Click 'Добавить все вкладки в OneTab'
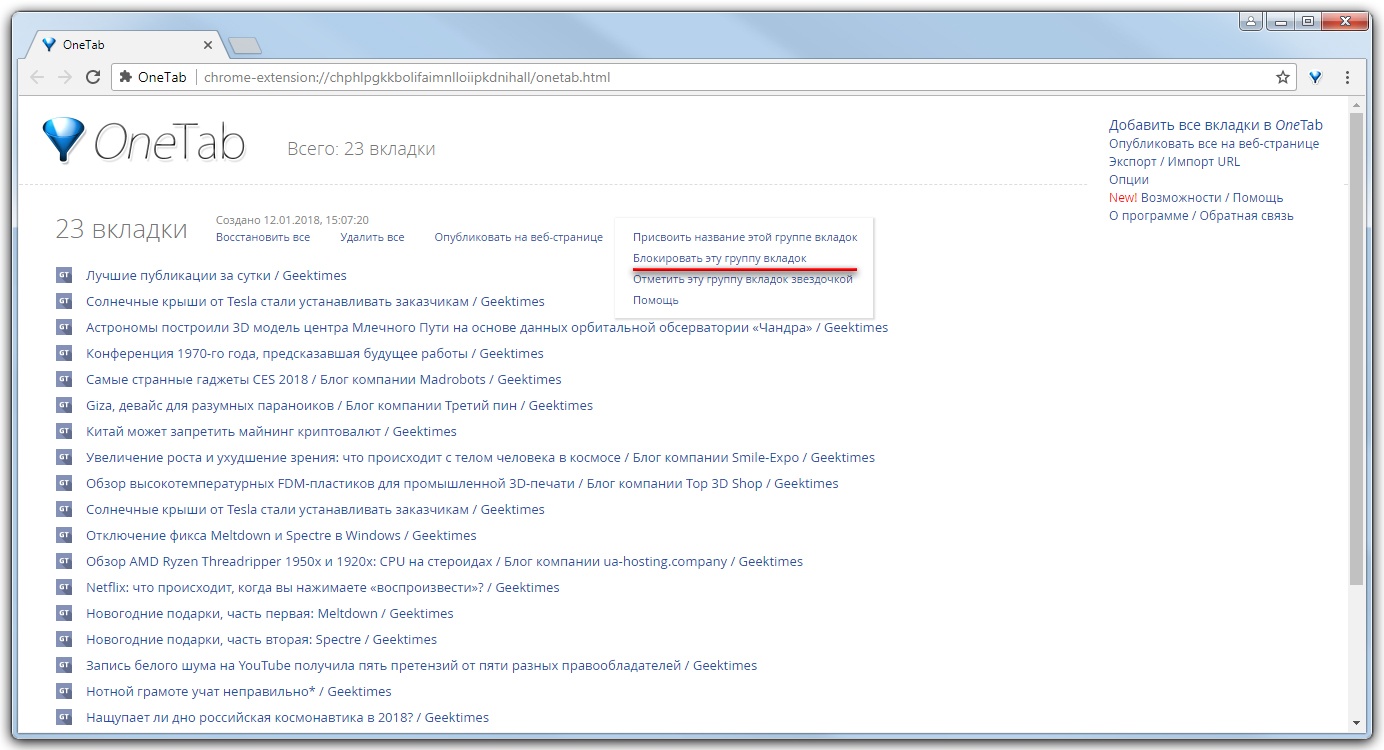The image size is (1384, 750). 1216,125
